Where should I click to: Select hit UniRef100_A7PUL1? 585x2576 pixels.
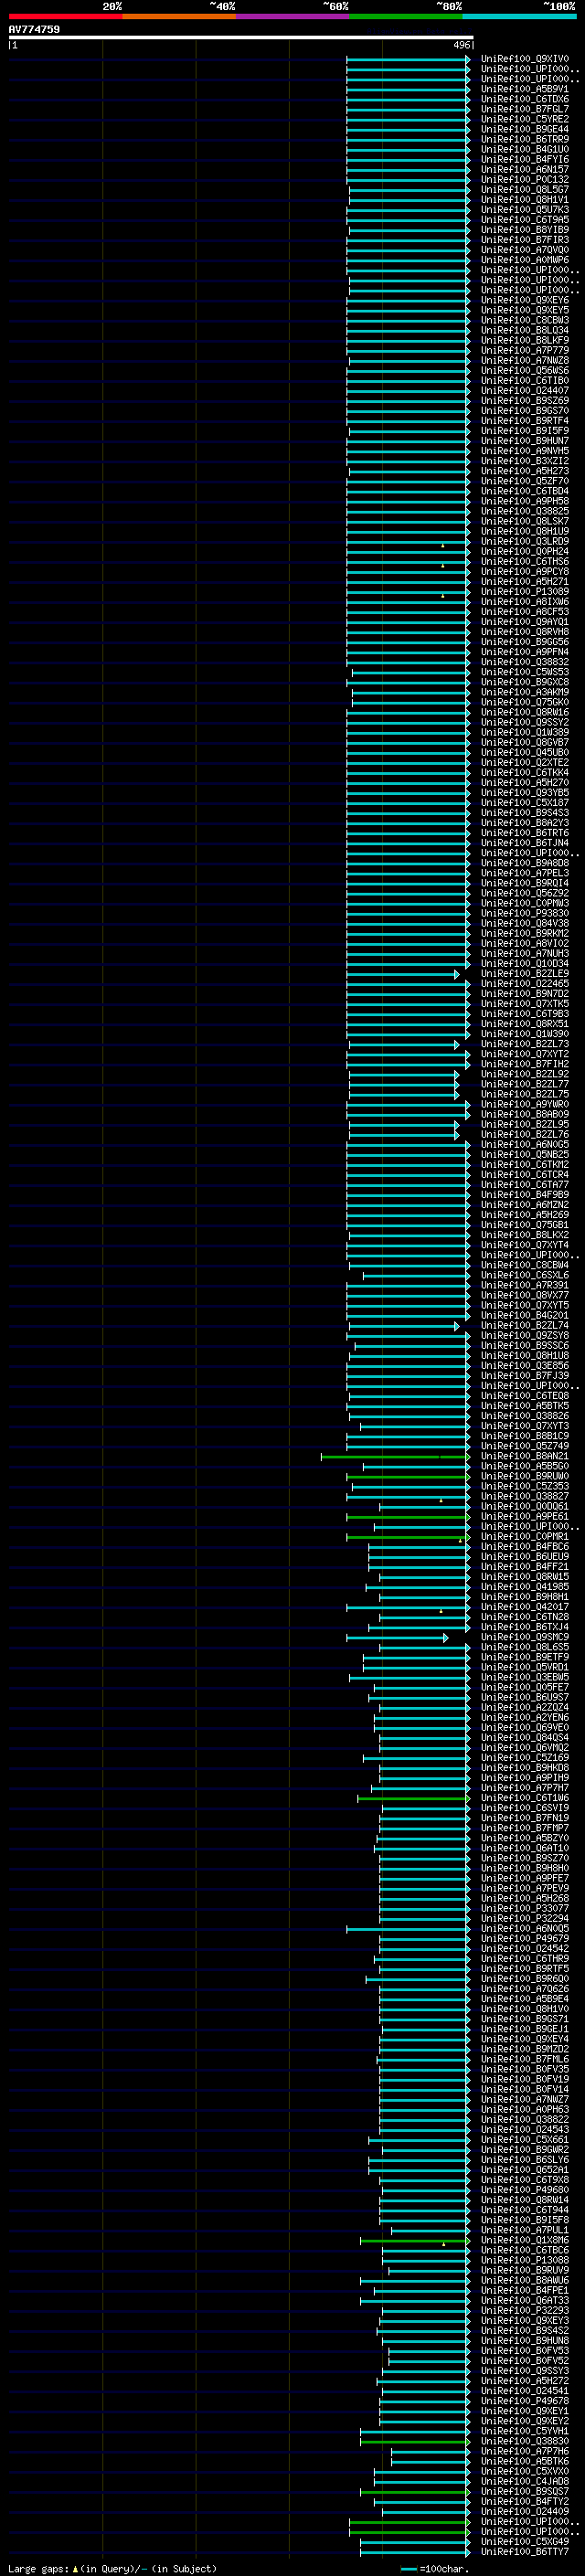525,2231
